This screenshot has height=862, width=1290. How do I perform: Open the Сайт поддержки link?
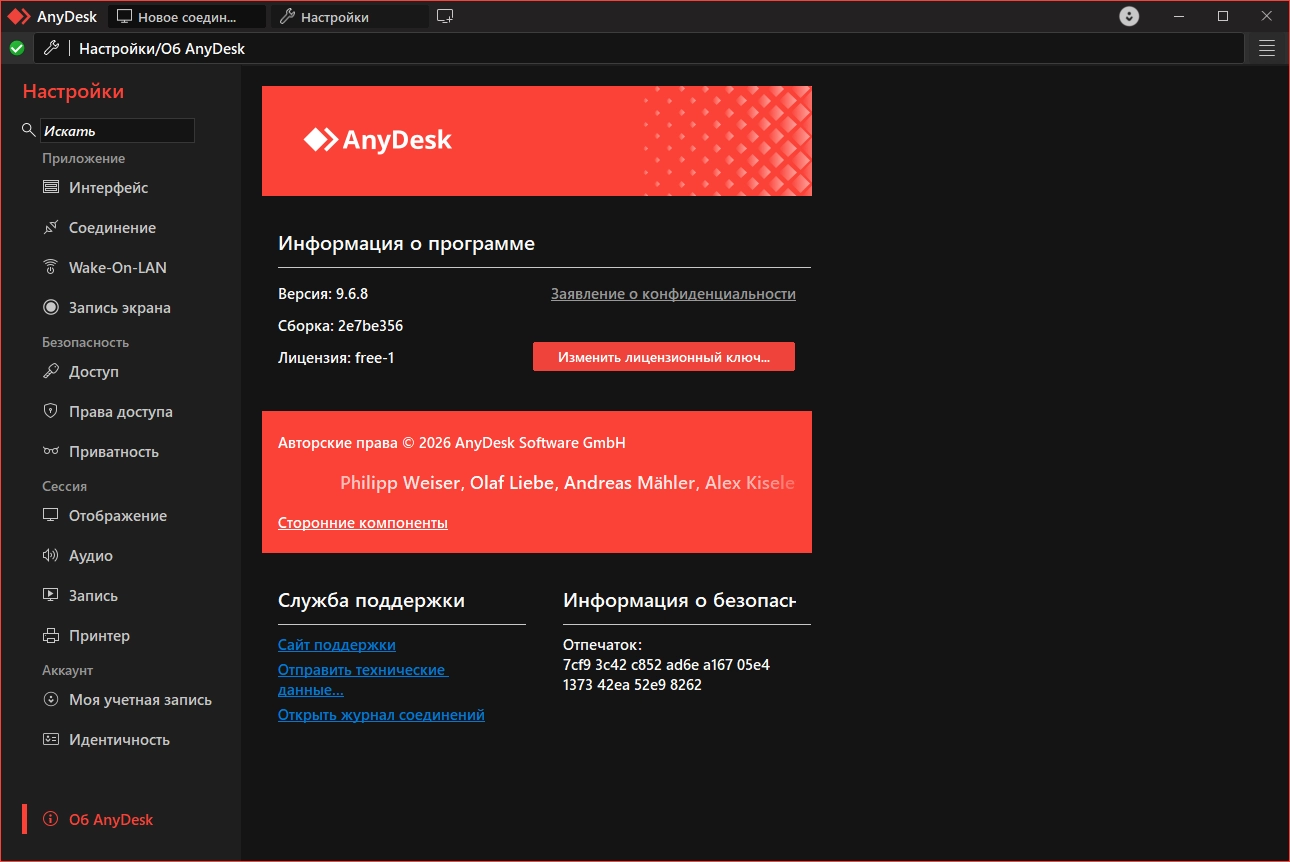click(x=337, y=645)
